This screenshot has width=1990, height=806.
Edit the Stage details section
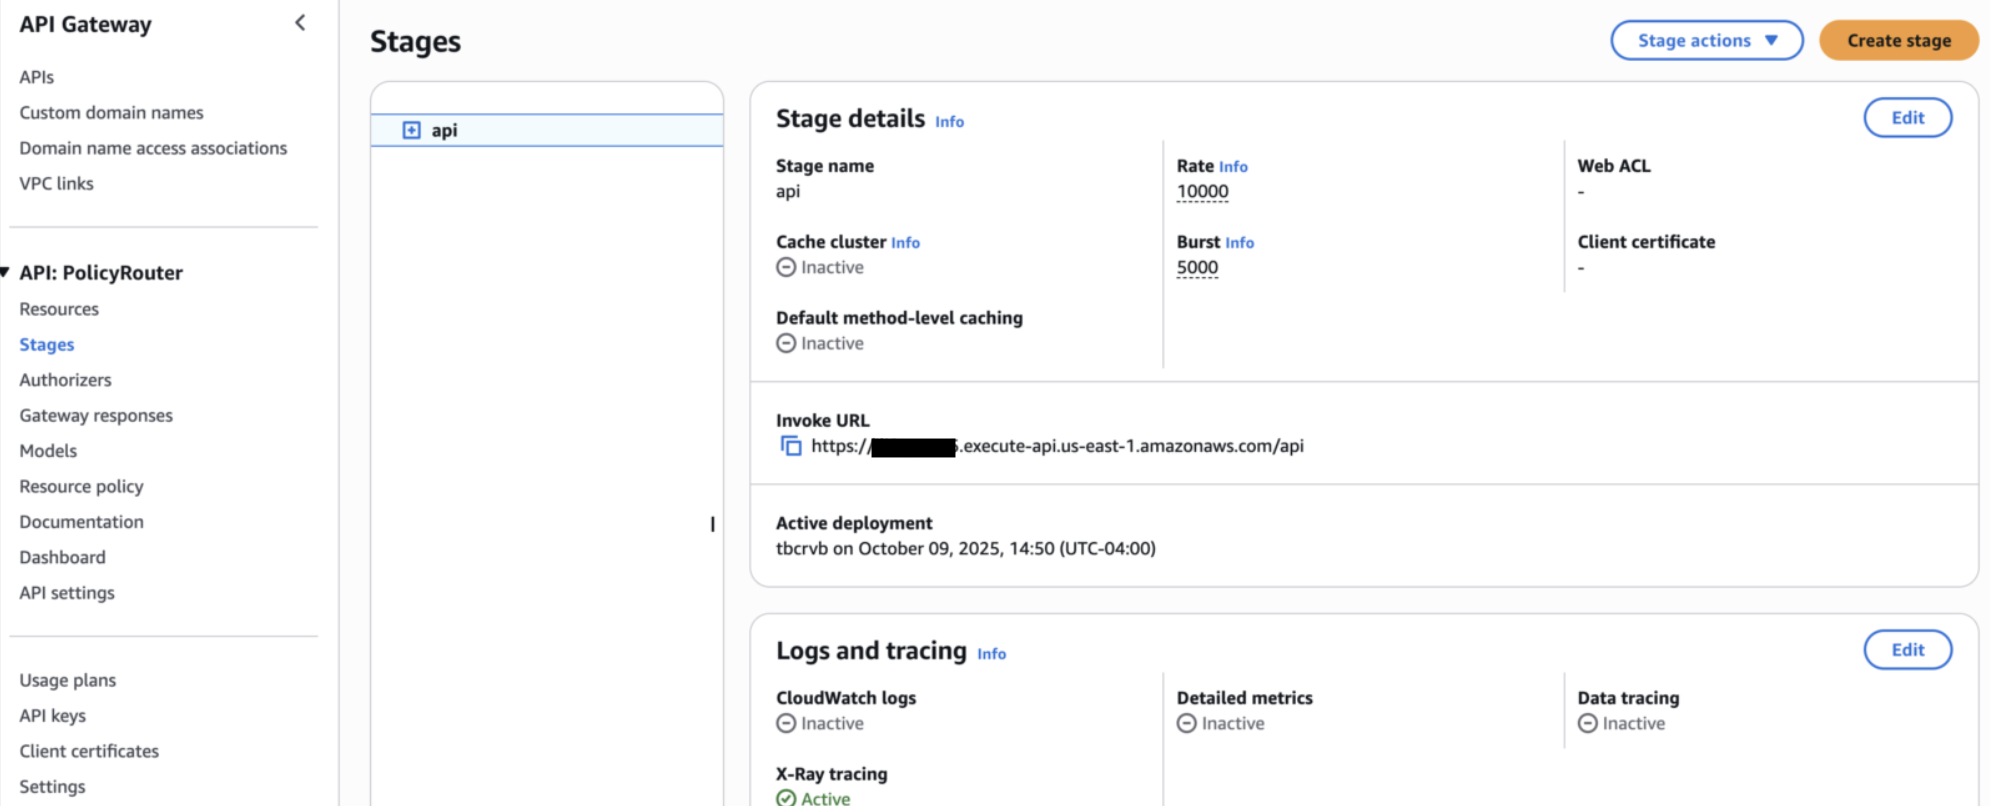[1907, 117]
